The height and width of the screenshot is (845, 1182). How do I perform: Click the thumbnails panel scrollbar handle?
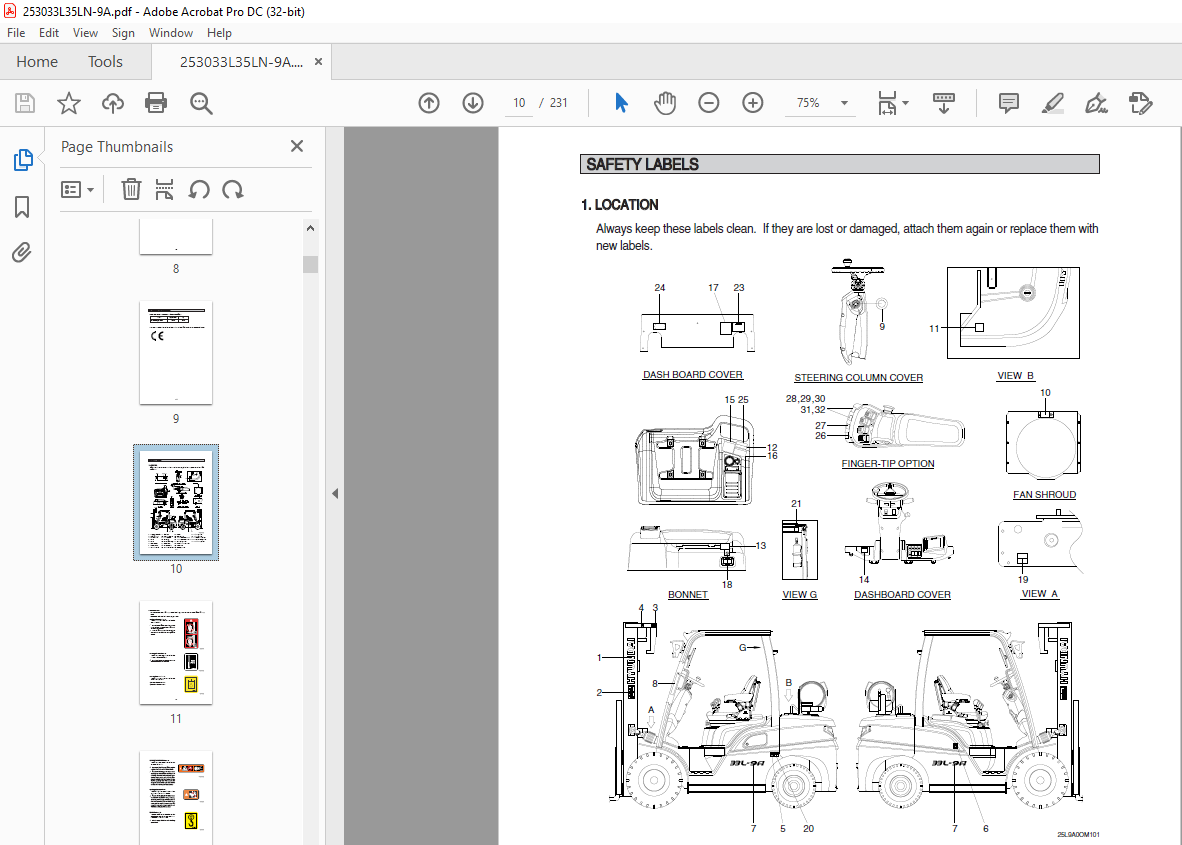310,264
